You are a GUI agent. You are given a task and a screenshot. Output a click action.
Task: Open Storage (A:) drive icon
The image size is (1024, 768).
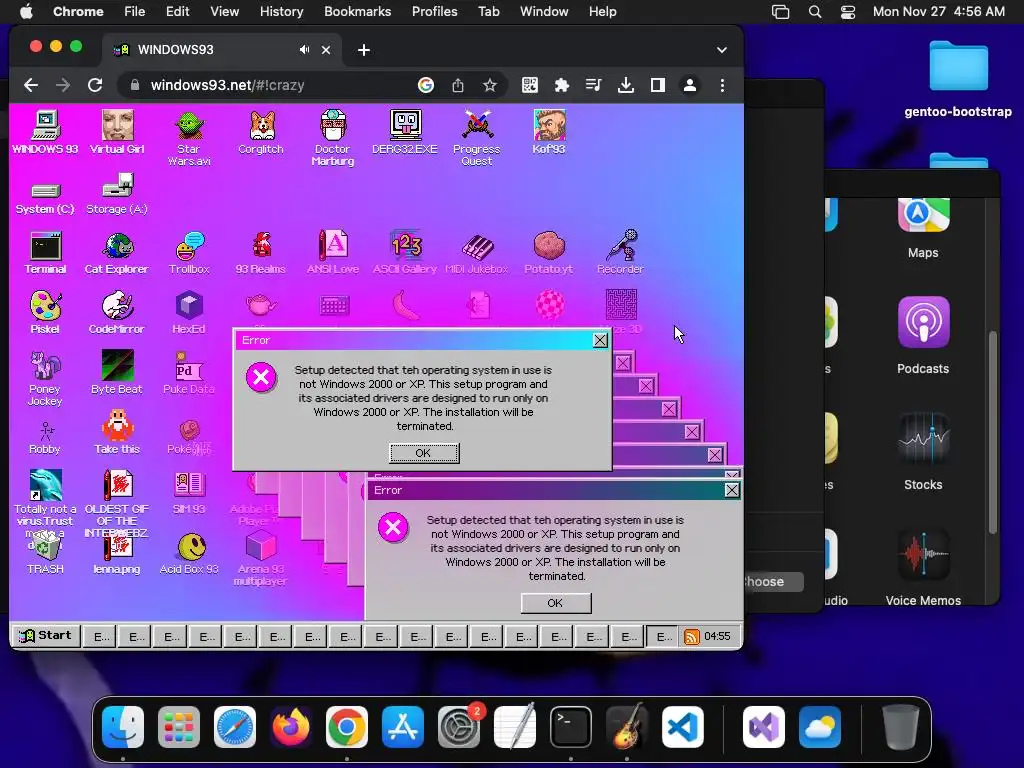pos(117,195)
